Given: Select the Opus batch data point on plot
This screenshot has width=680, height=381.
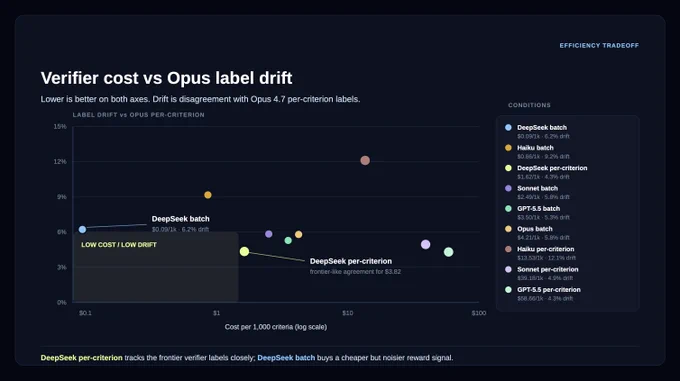Looking at the screenshot, I should tap(298, 234).
